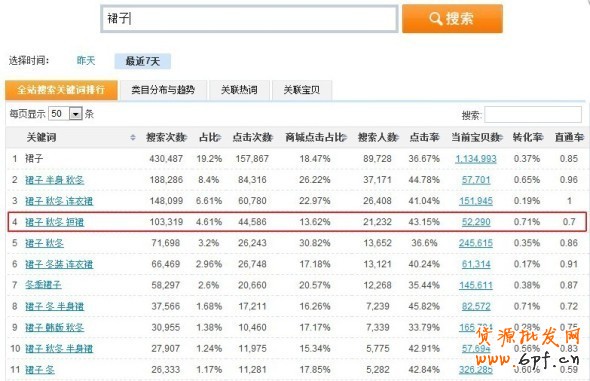Sort by the 关键词 column sort arrows
The height and width of the screenshot is (381, 590).
(x=132, y=138)
